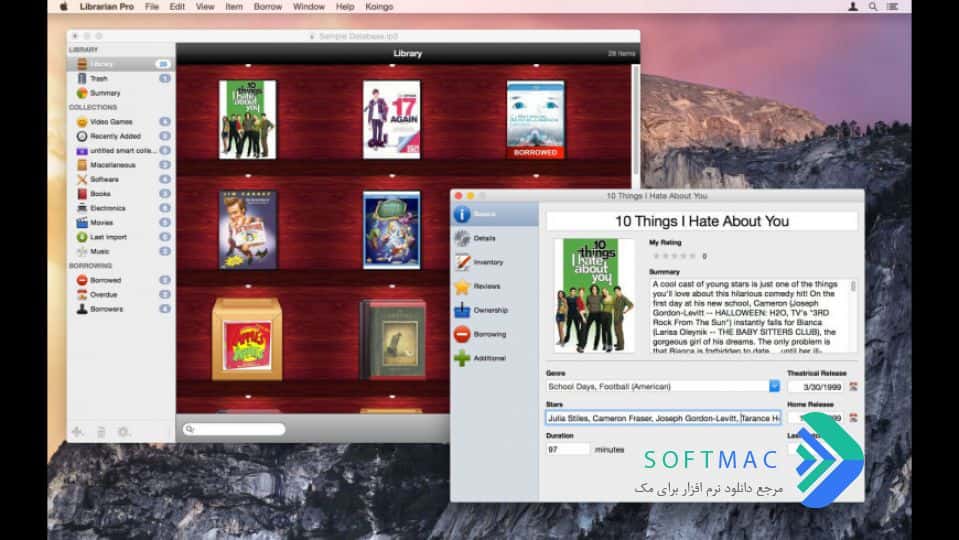Click the Library window vertical scrollbar

click(x=635, y=122)
